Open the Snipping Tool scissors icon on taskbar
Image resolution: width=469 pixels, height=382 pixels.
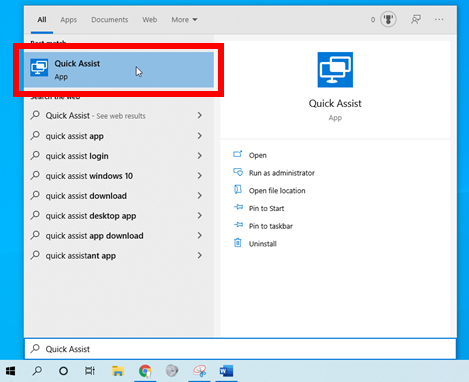point(199,371)
